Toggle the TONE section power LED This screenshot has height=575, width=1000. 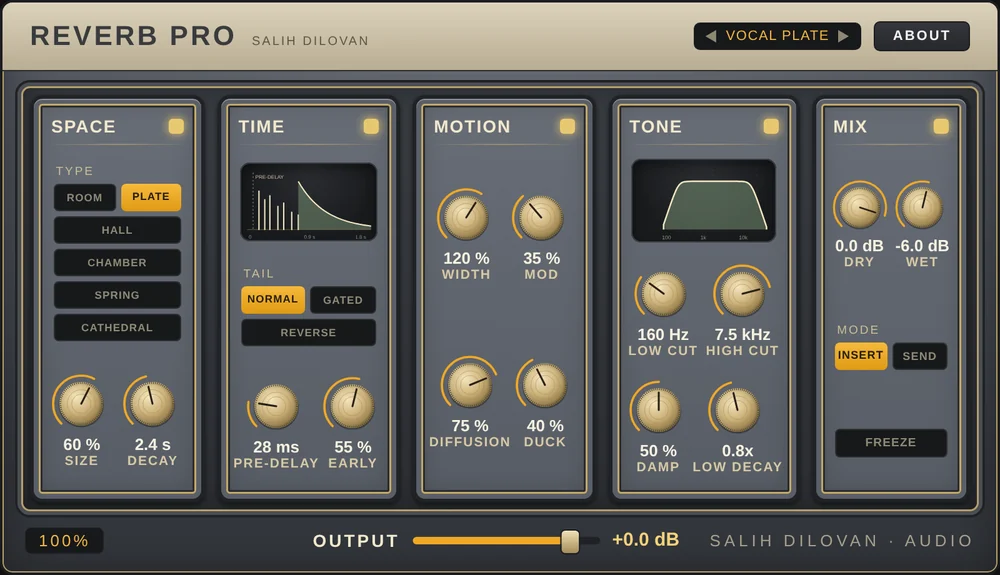[x=771, y=126]
